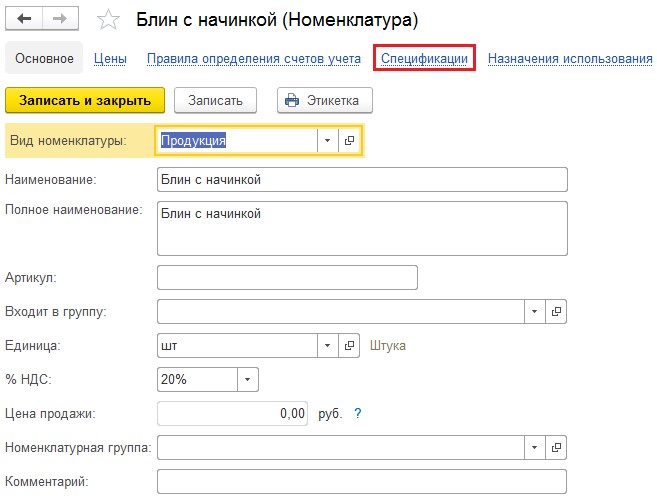
Task: Click the help question mark near Цена продажи
Action: pyautogui.click(x=357, y=413)
